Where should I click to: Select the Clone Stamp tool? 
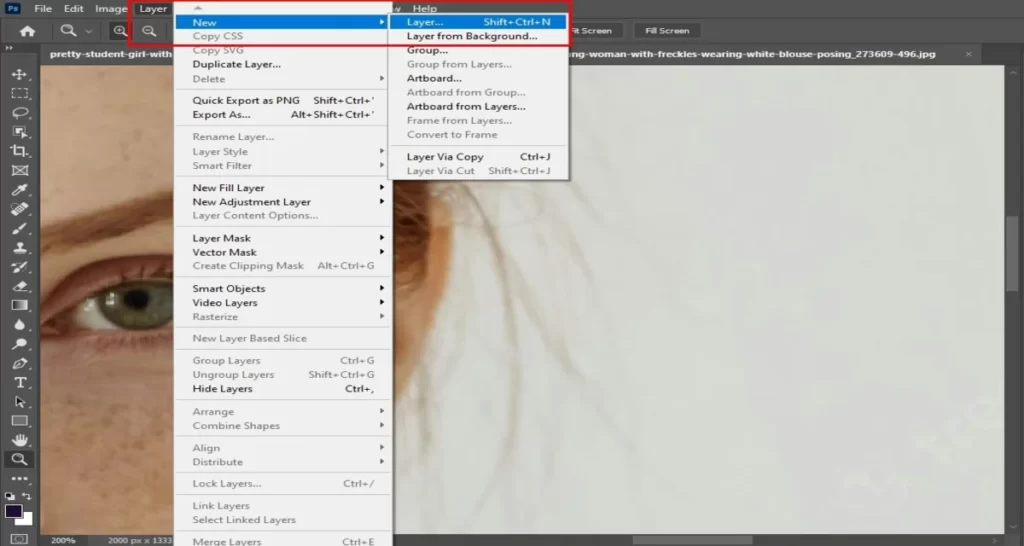(20, 248)
